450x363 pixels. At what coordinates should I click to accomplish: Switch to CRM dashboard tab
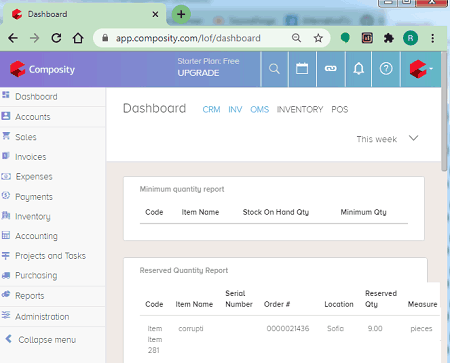point(211,109)
